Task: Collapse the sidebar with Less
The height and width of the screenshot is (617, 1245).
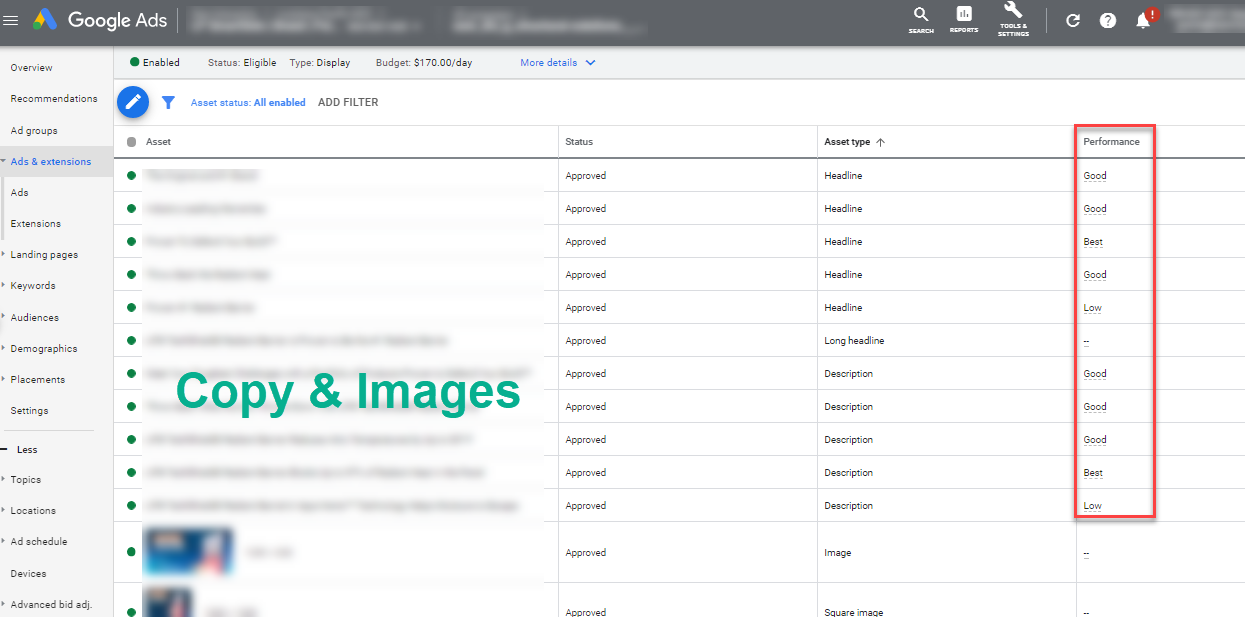Action: [27, 450]
